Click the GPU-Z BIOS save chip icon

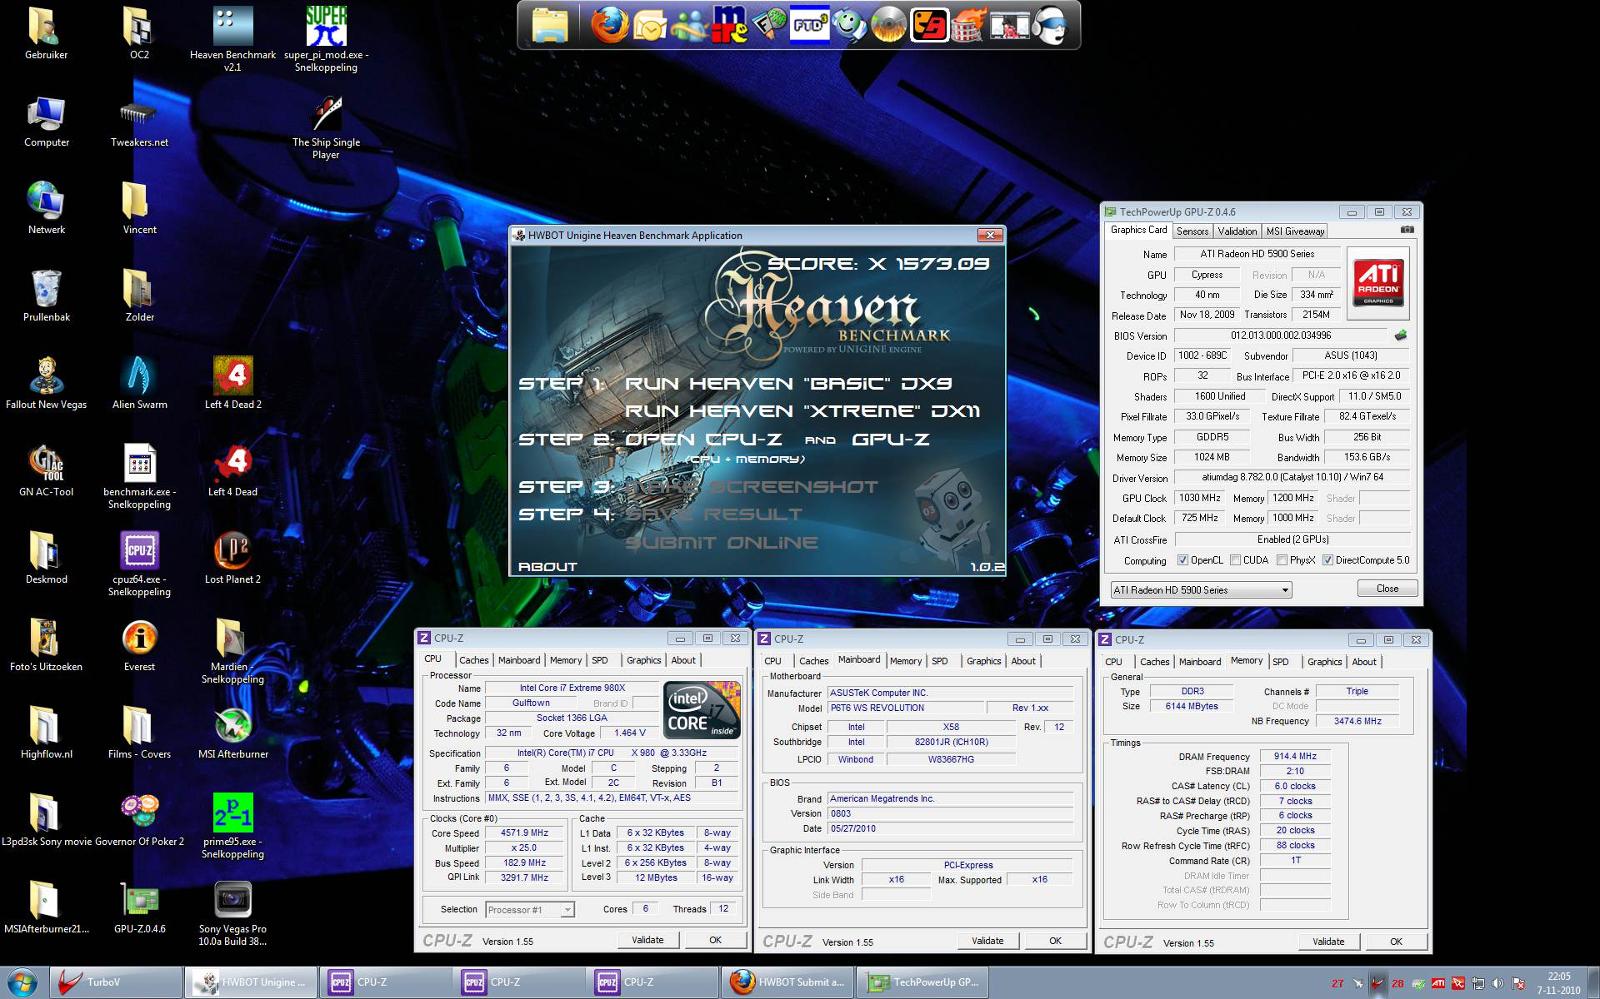(1401, 335)
